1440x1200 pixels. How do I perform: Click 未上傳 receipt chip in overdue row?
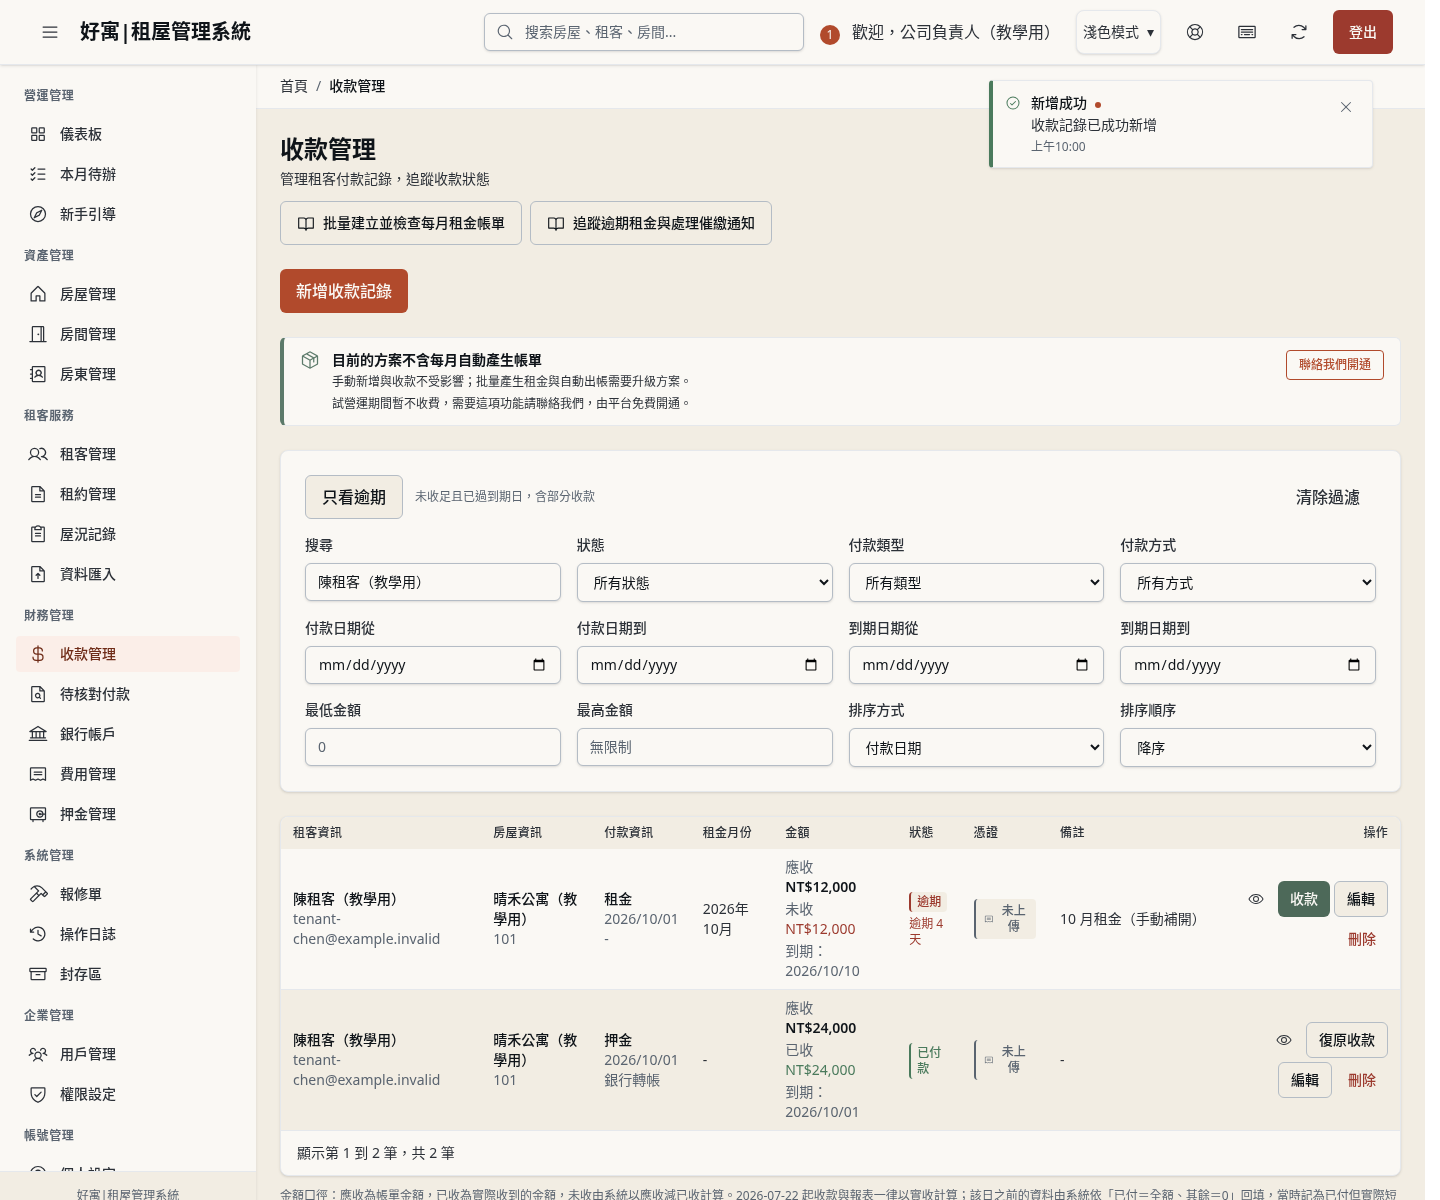tap(1004, 918)
